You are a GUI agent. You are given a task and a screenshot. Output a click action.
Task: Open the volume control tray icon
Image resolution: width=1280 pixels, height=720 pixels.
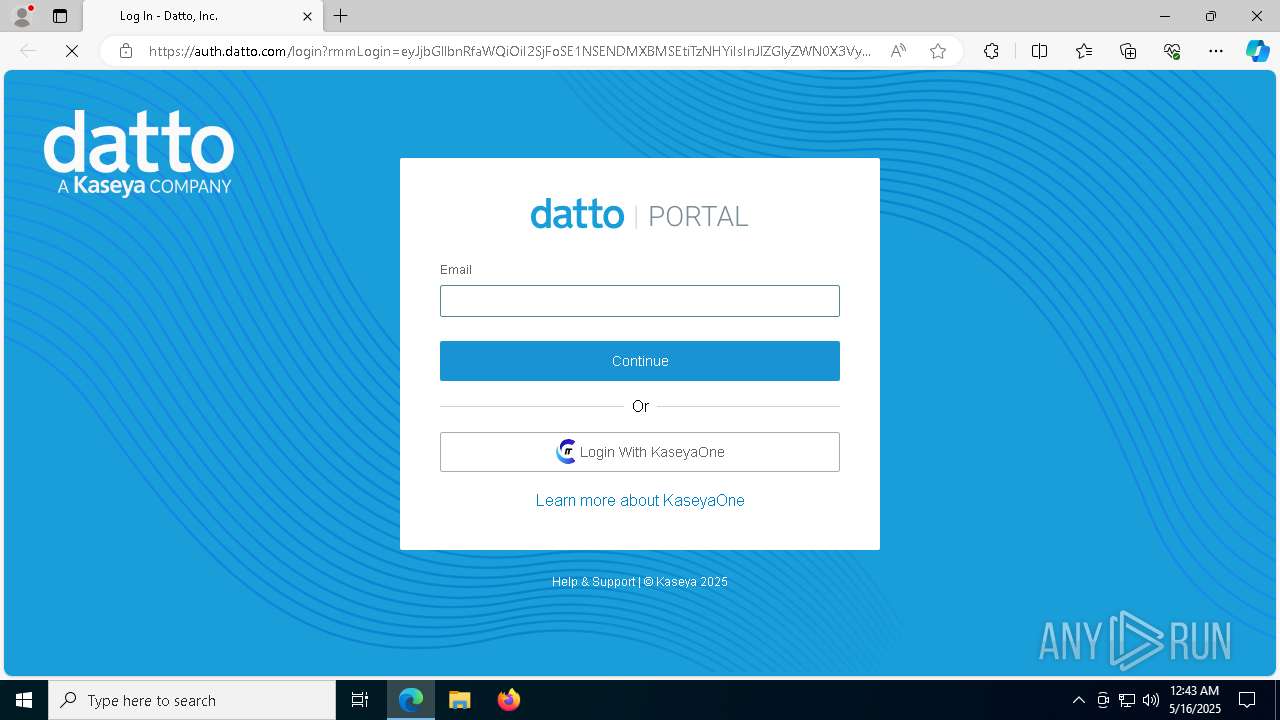click(1151, 700)
